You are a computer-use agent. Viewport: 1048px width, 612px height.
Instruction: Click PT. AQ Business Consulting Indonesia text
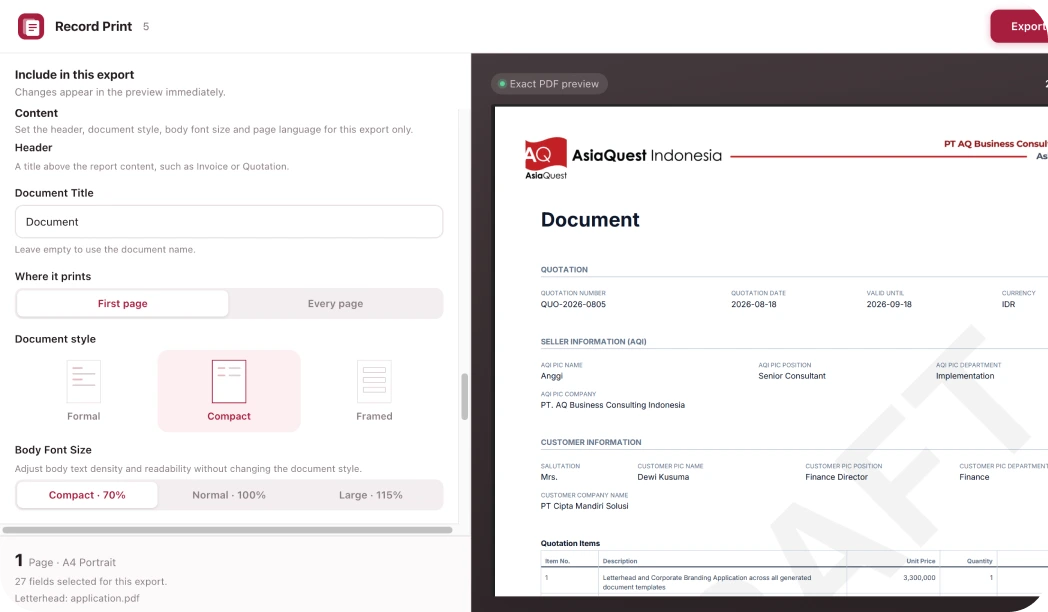pyautogui.click(x=613, y=405)
